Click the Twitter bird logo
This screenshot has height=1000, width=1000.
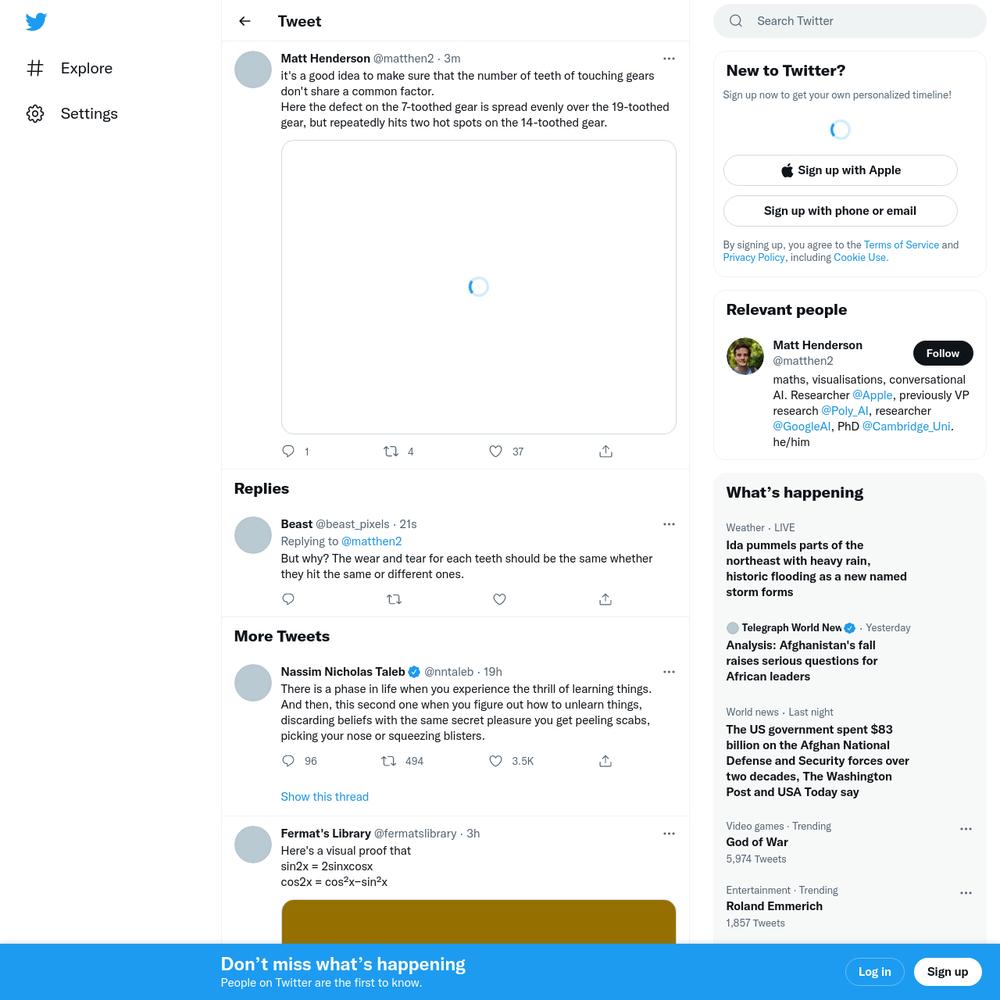point(36,22)
